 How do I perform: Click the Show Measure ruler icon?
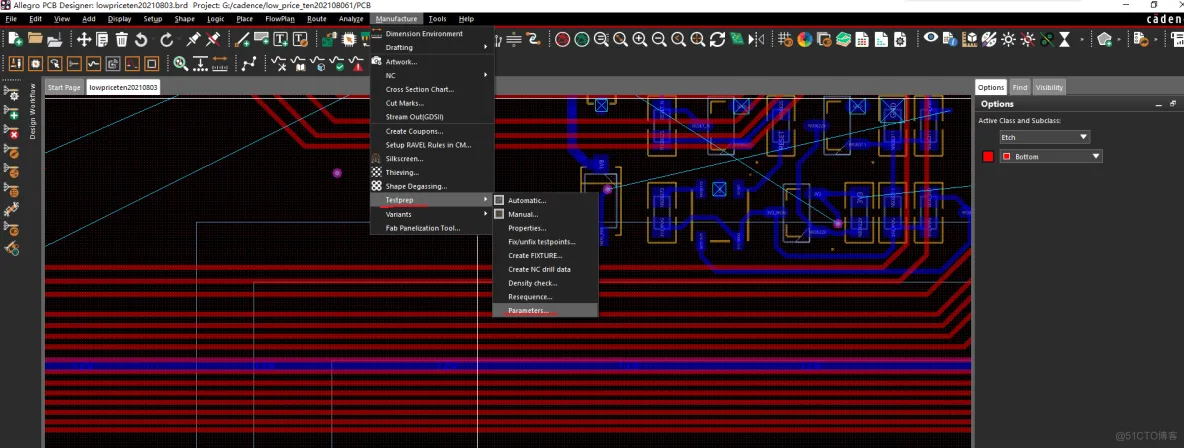tap(220, 64)
